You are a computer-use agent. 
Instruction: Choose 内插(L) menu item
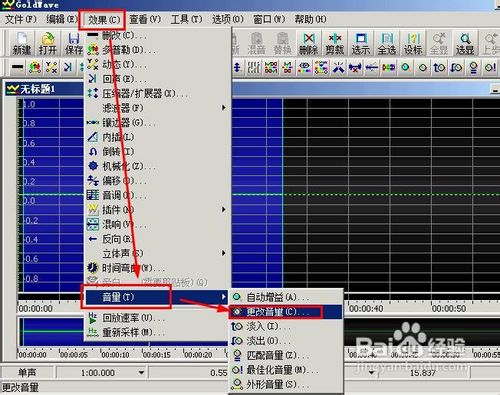point(157,137)
